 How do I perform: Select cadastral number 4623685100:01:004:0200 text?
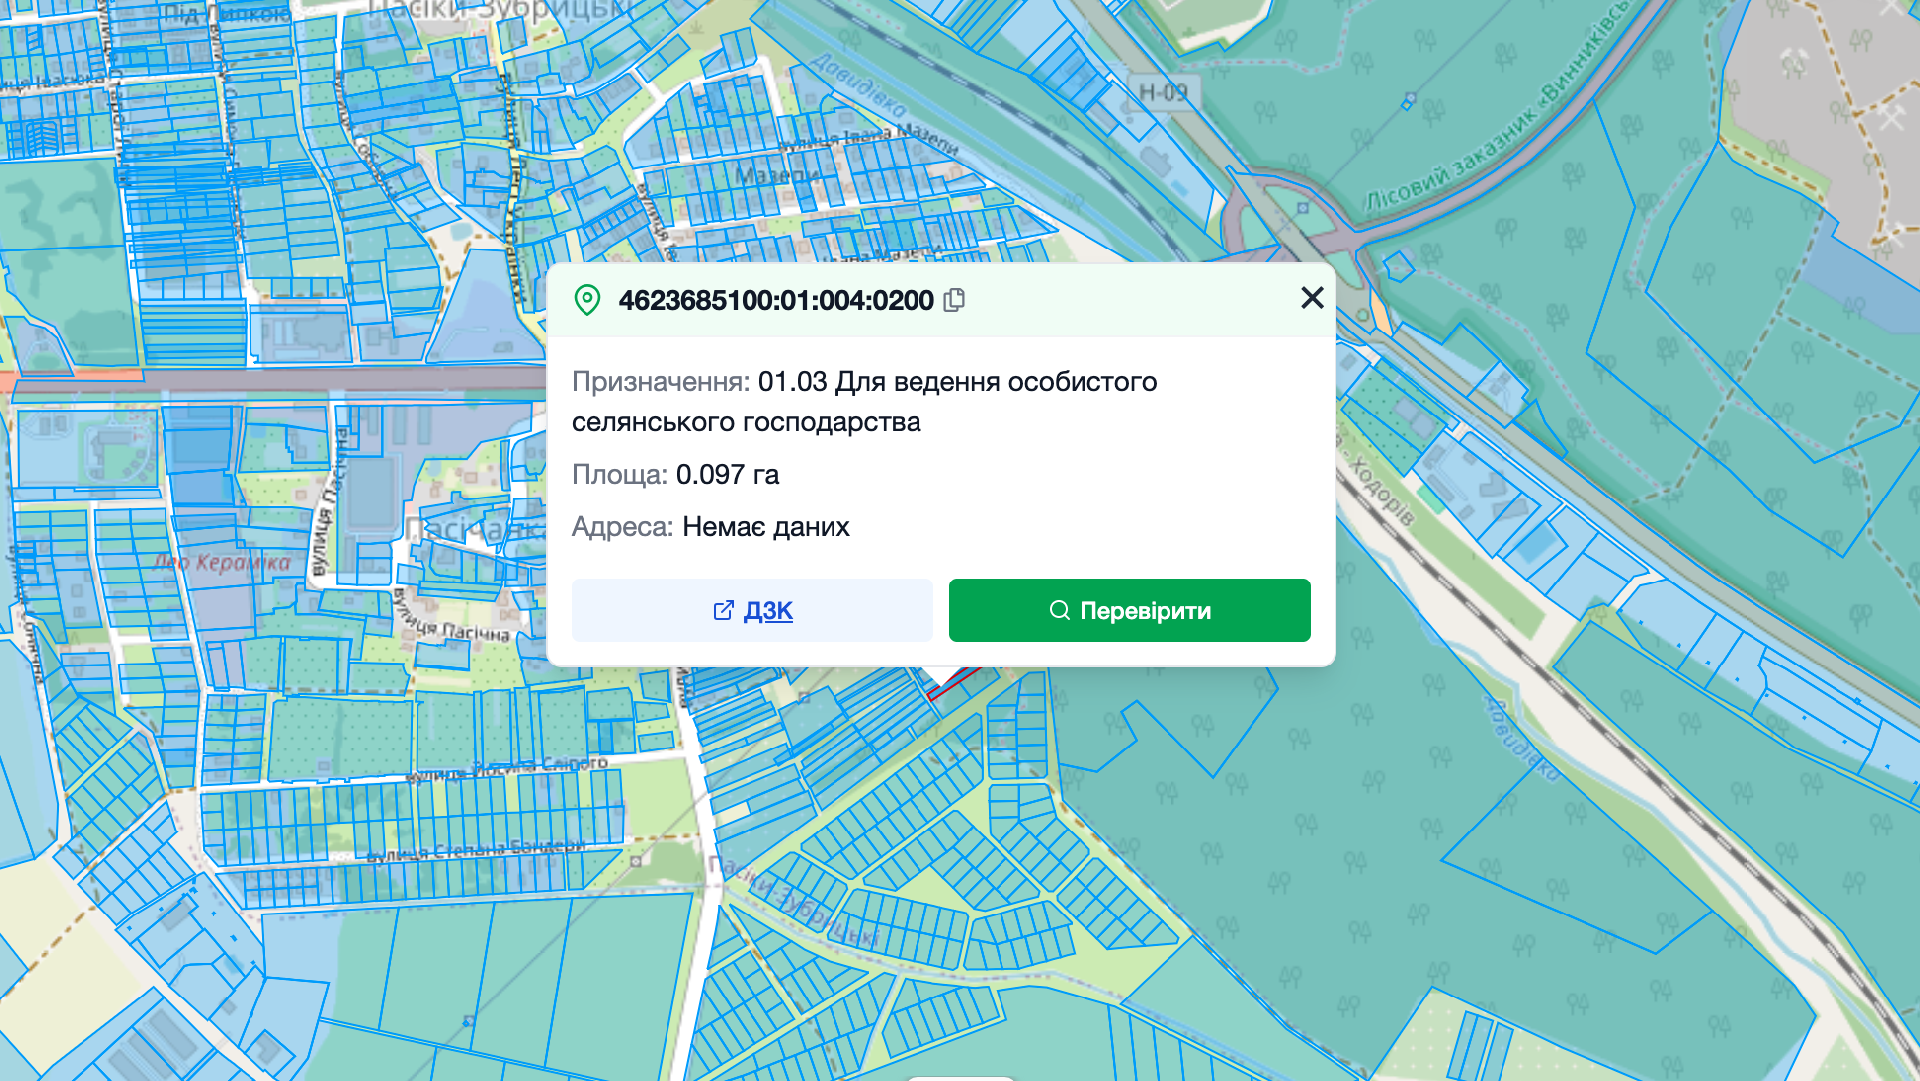[x=775, y=300]
